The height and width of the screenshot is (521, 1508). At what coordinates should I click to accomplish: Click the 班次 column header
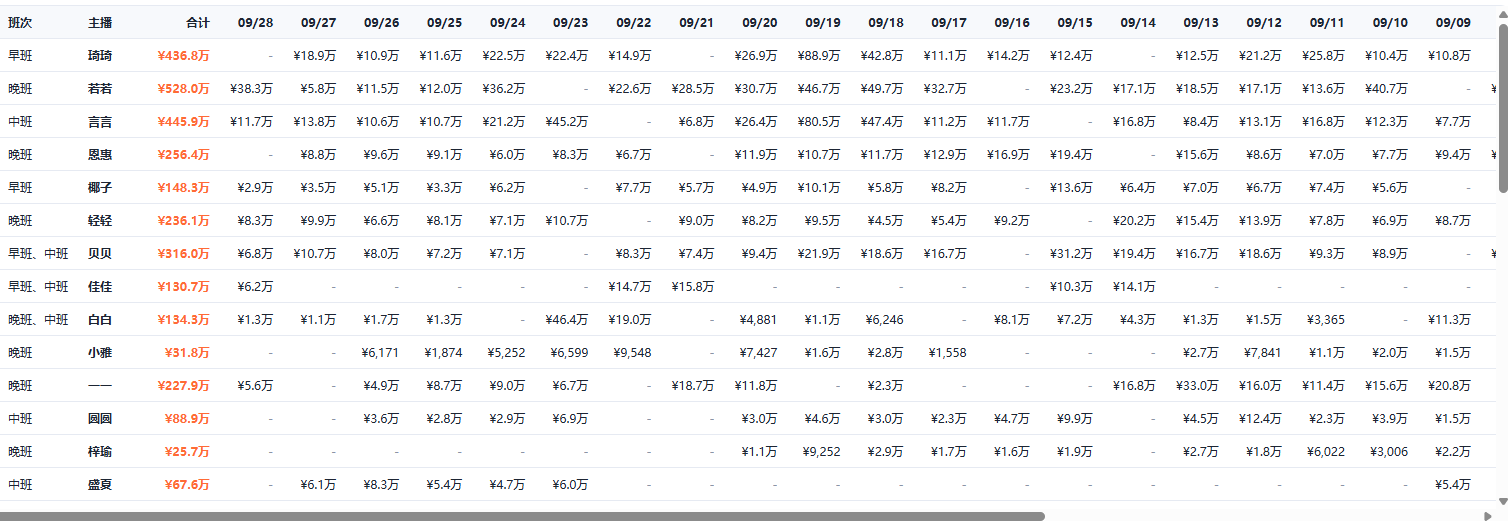pyautogui.click(x=20, y=22)
